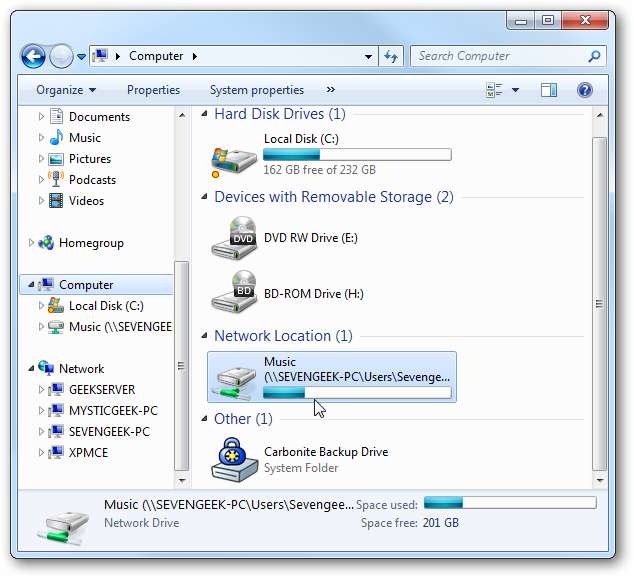Collapse the Other group header
Image resolution: width=634 pixels, height=577 pixels.
[x=205, y=418]
